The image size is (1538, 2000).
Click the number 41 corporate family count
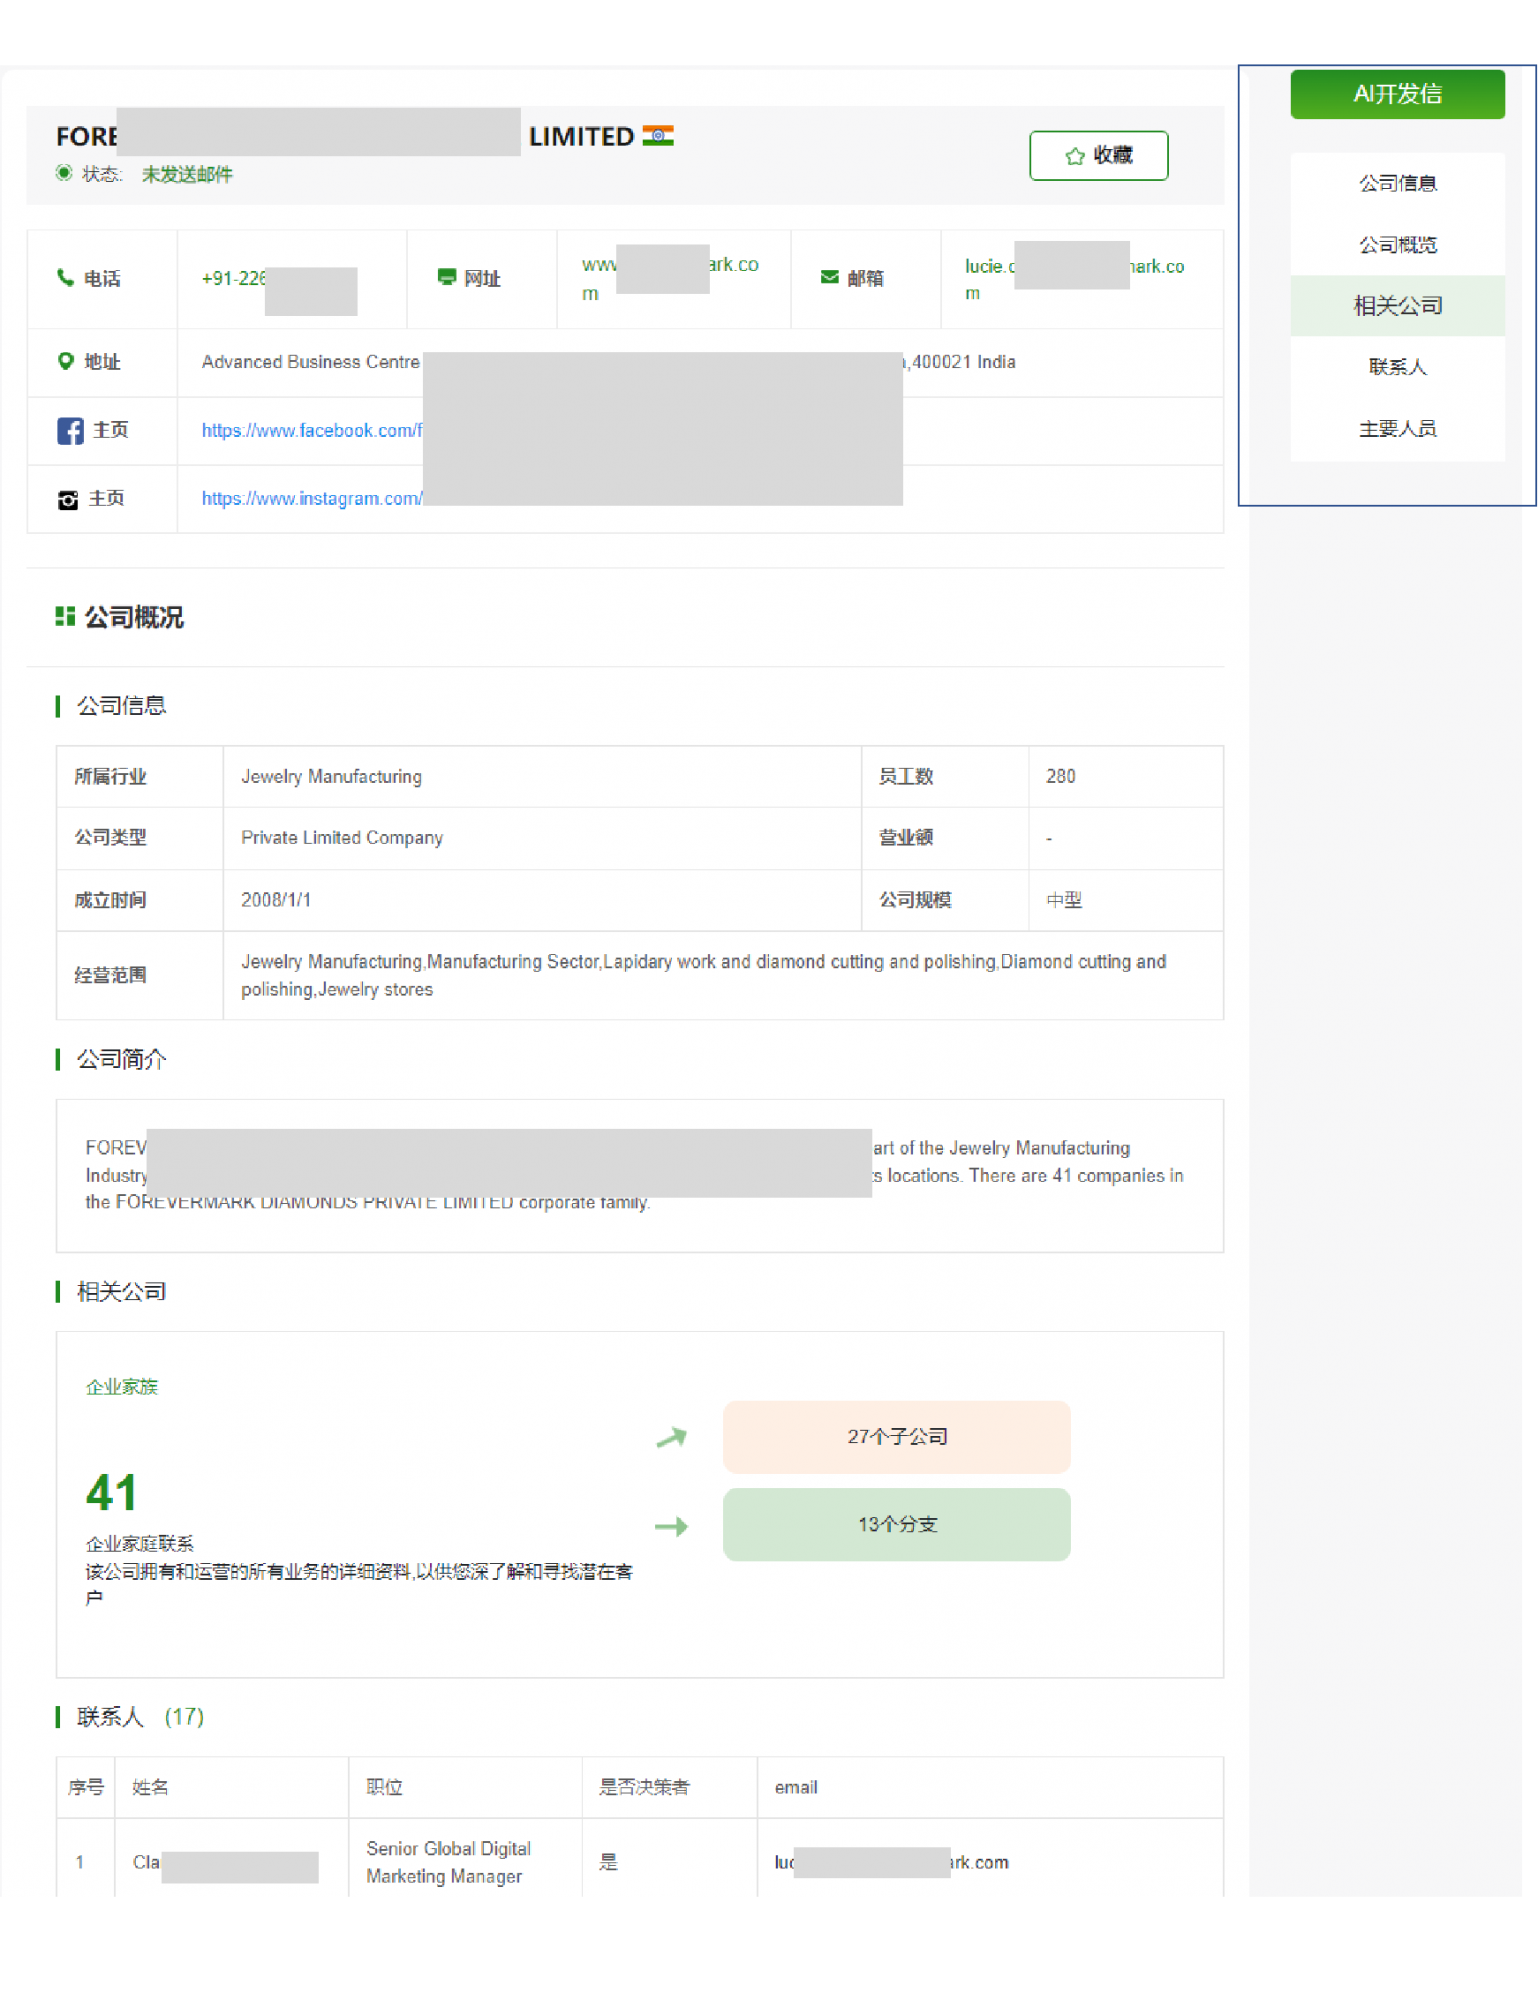(x=111, y=1492)
